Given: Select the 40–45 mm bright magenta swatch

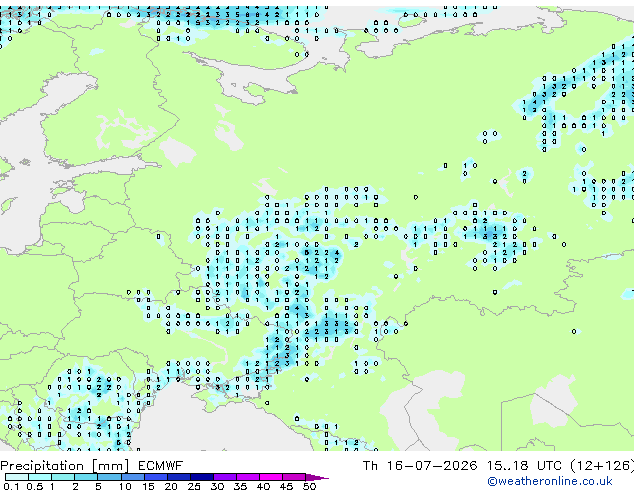Looking at the screenshot, I should point(271,477).
